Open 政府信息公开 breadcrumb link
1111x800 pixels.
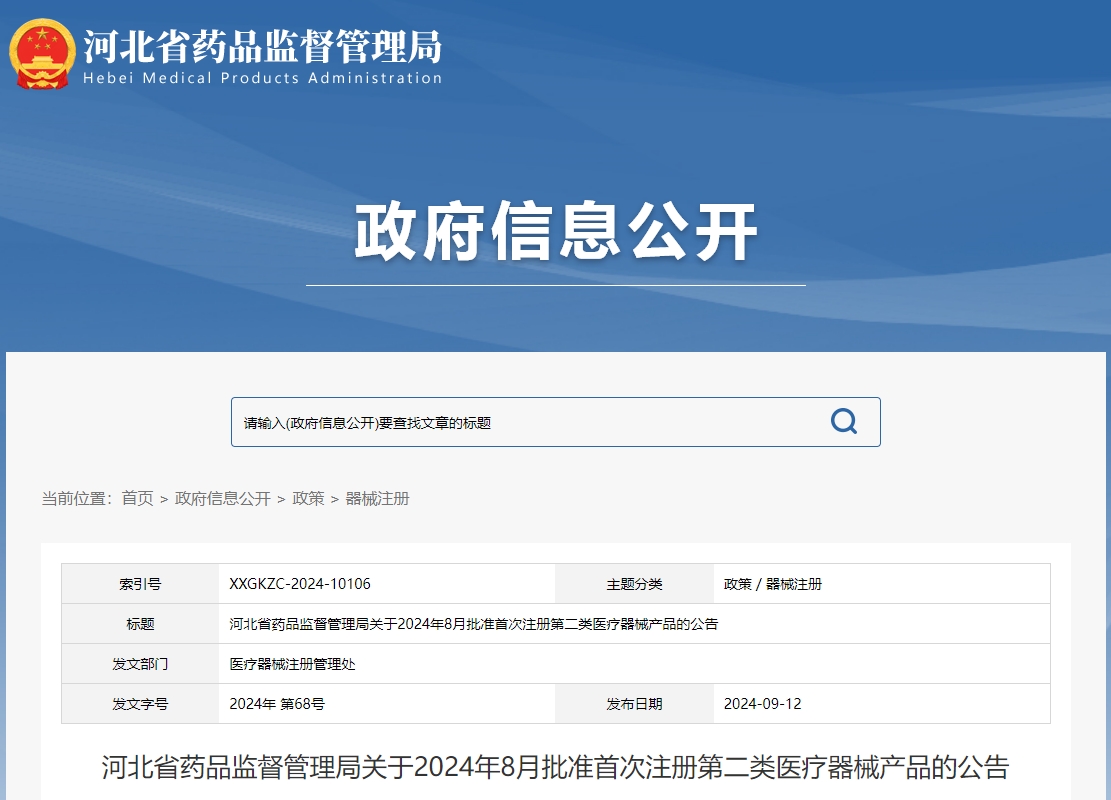click(x=222, y=498)
